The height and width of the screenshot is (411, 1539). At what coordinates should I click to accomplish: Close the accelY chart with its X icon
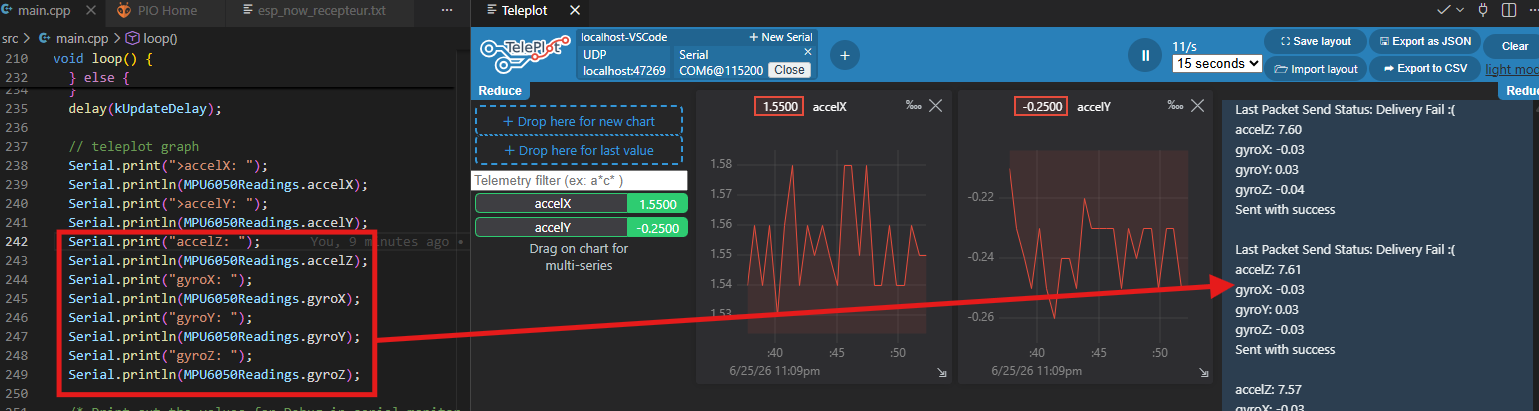tap(1198, 106)
